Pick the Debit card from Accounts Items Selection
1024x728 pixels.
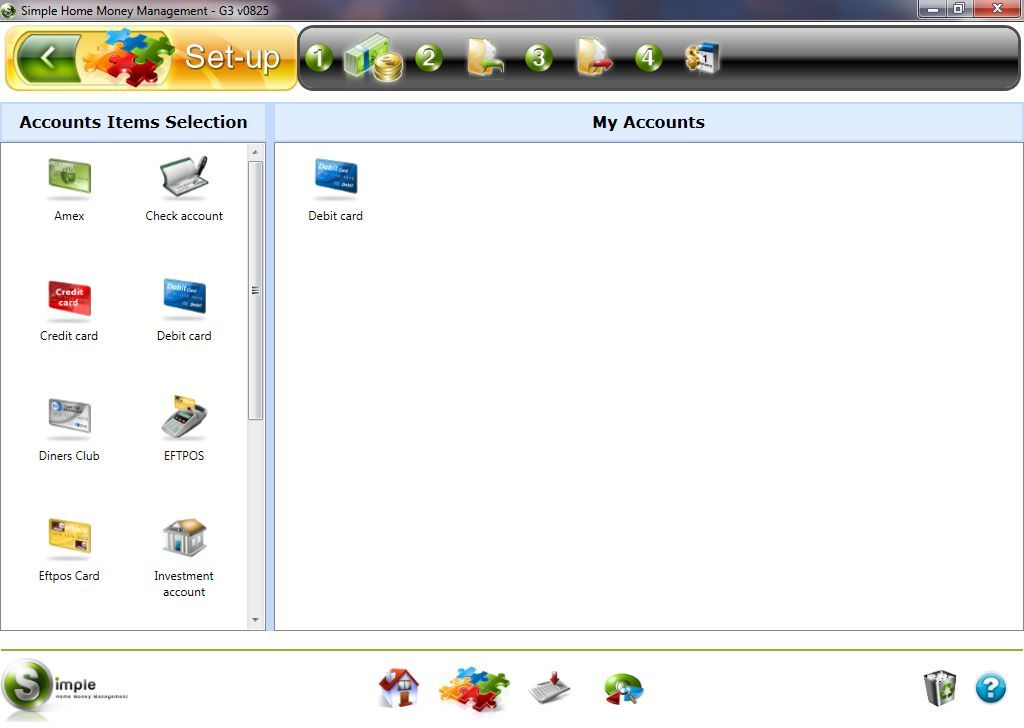[184, 297]
